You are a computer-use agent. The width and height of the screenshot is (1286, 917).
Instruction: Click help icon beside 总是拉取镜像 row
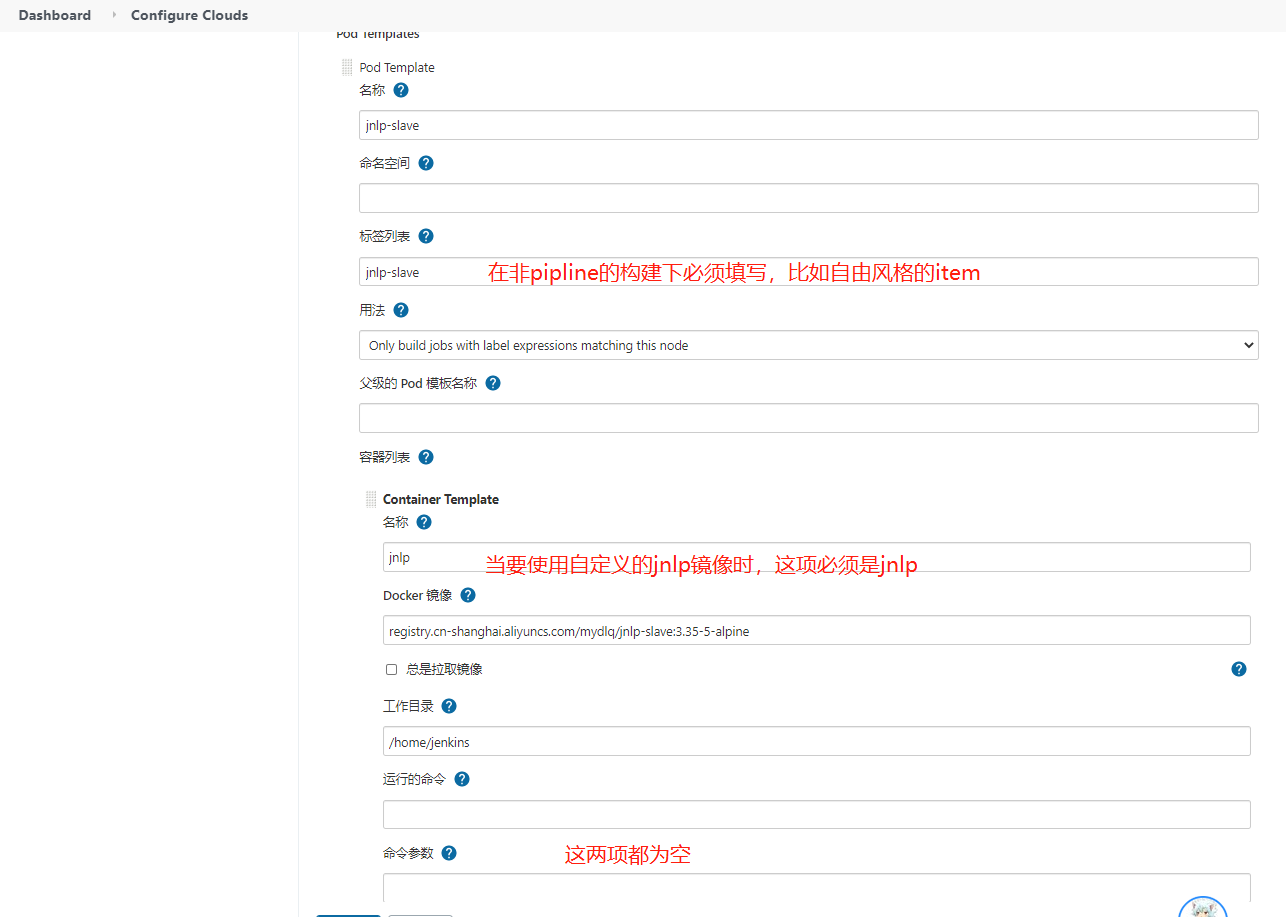coord(1238,668)
